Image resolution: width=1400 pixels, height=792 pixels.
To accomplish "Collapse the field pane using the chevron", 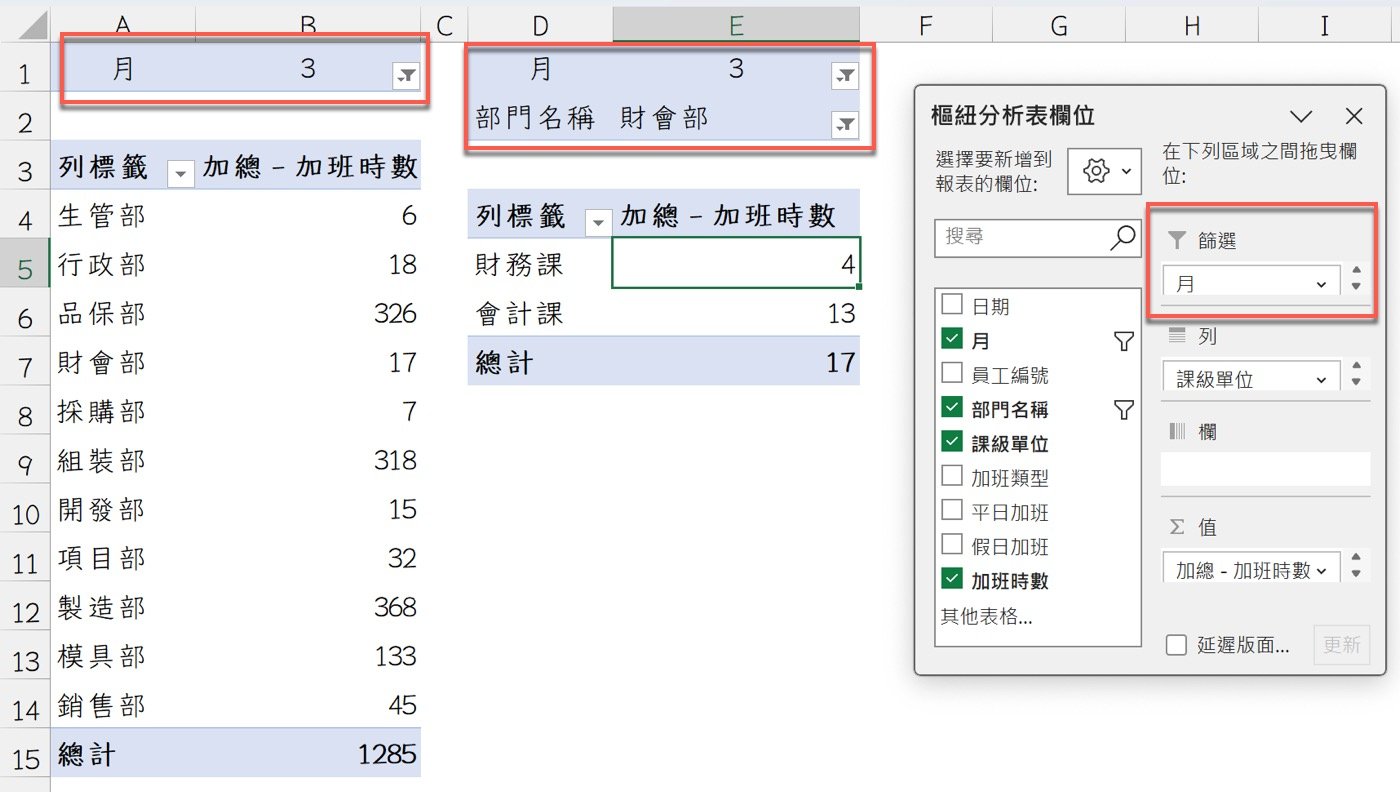I will pos(1301,116).
